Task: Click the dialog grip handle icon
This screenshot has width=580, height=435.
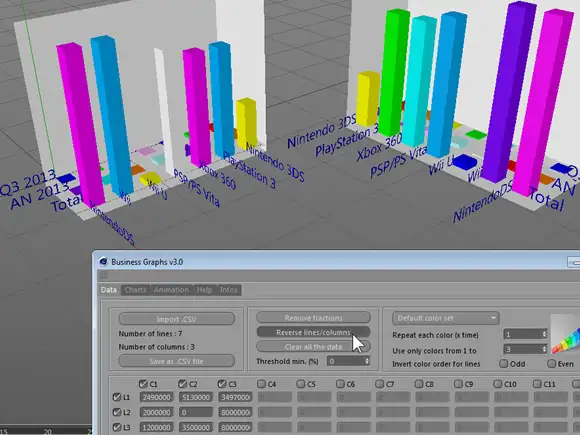Action: coord(104,275)
